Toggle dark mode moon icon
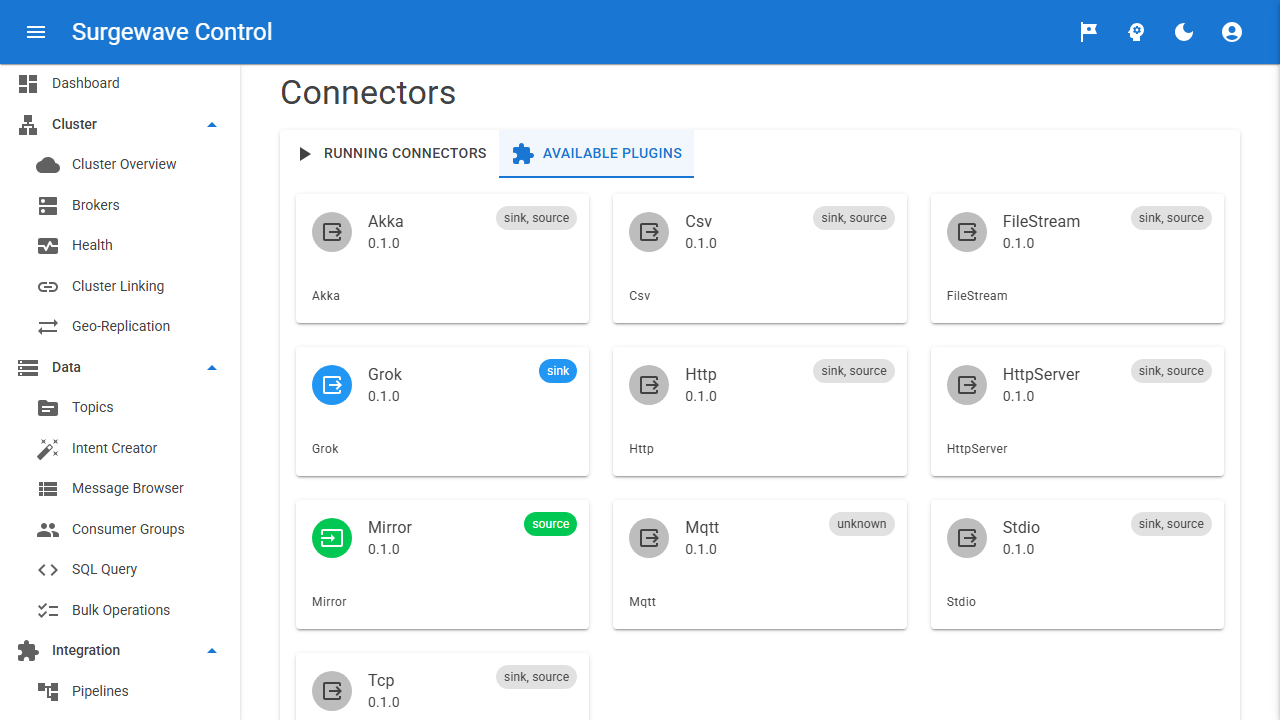Screen dimensions: 1280x720 1184,32
